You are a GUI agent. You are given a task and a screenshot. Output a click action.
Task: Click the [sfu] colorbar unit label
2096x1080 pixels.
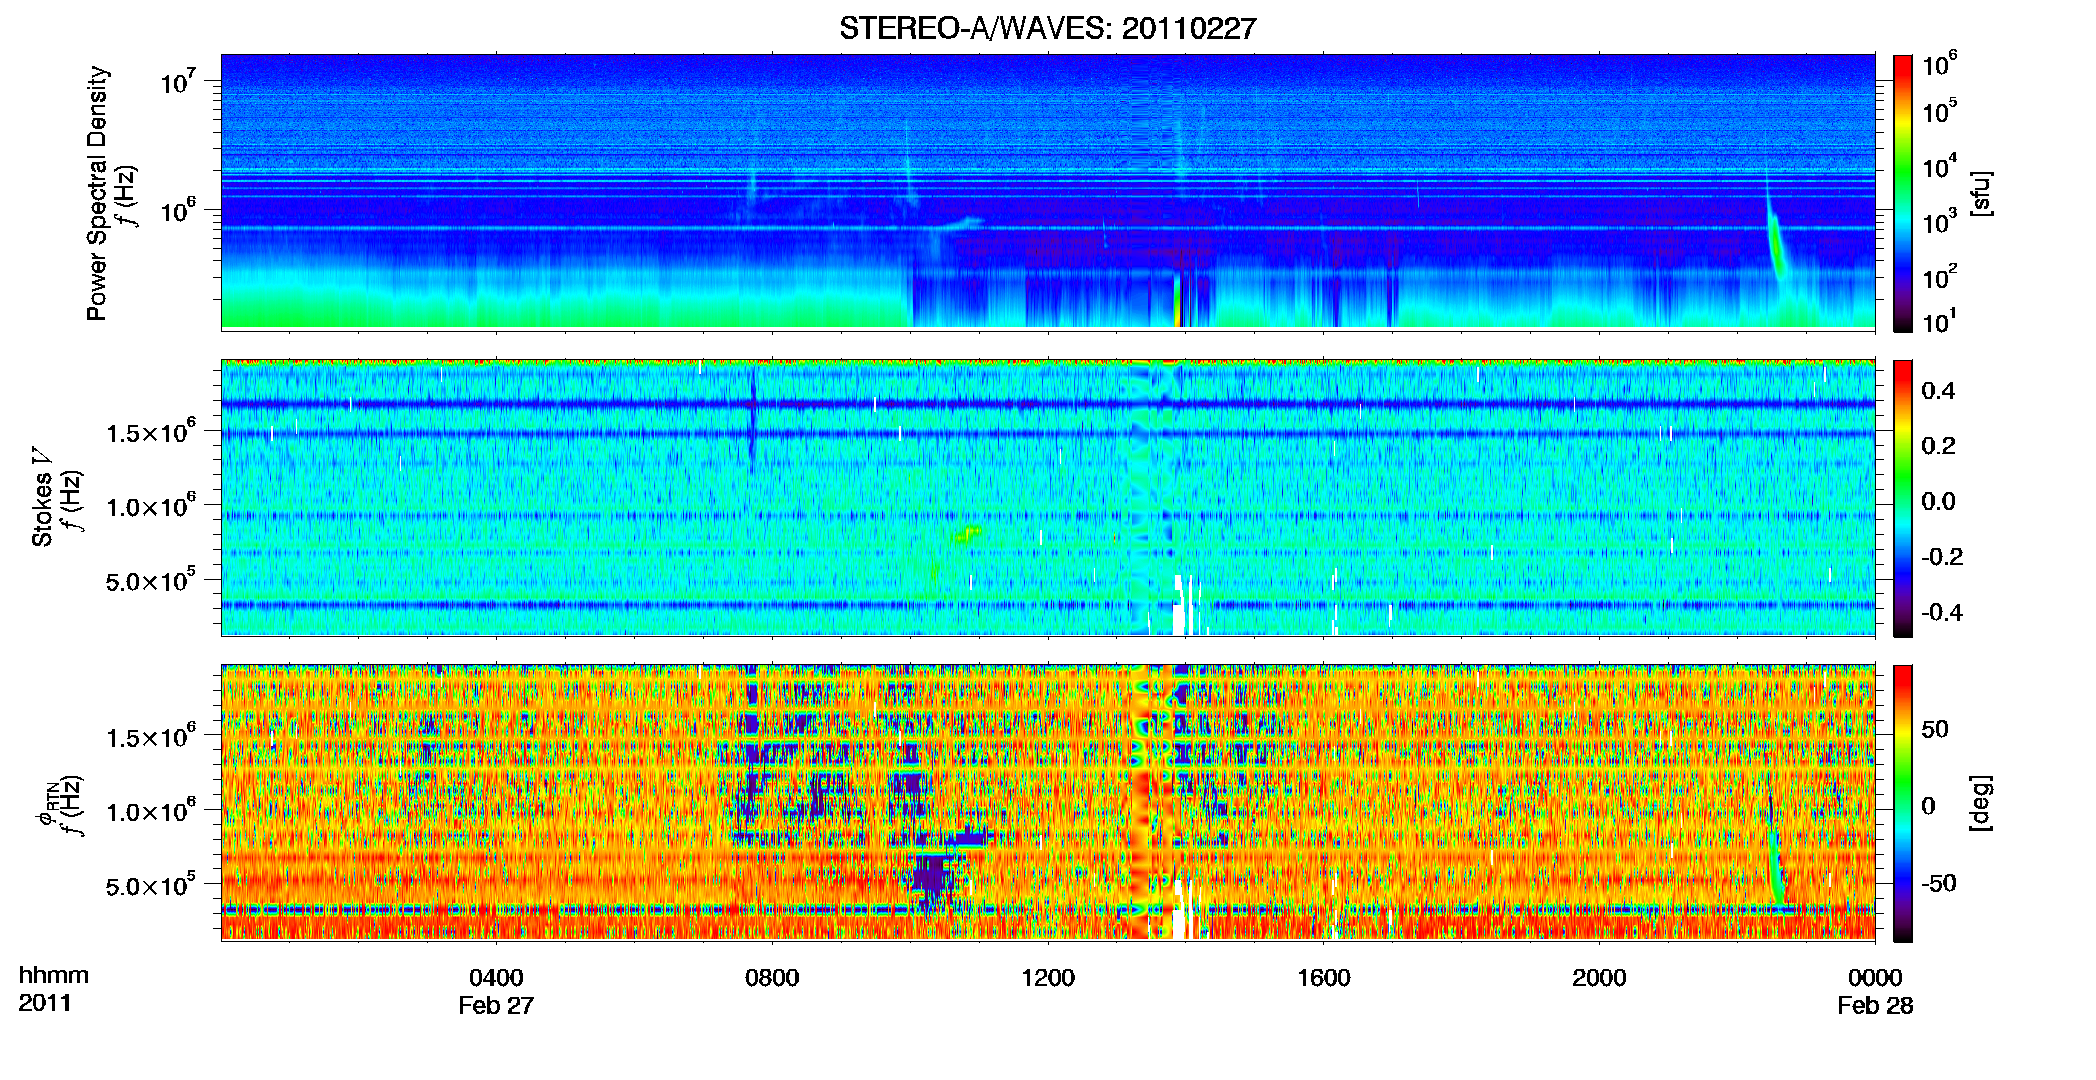[1980, 193]
